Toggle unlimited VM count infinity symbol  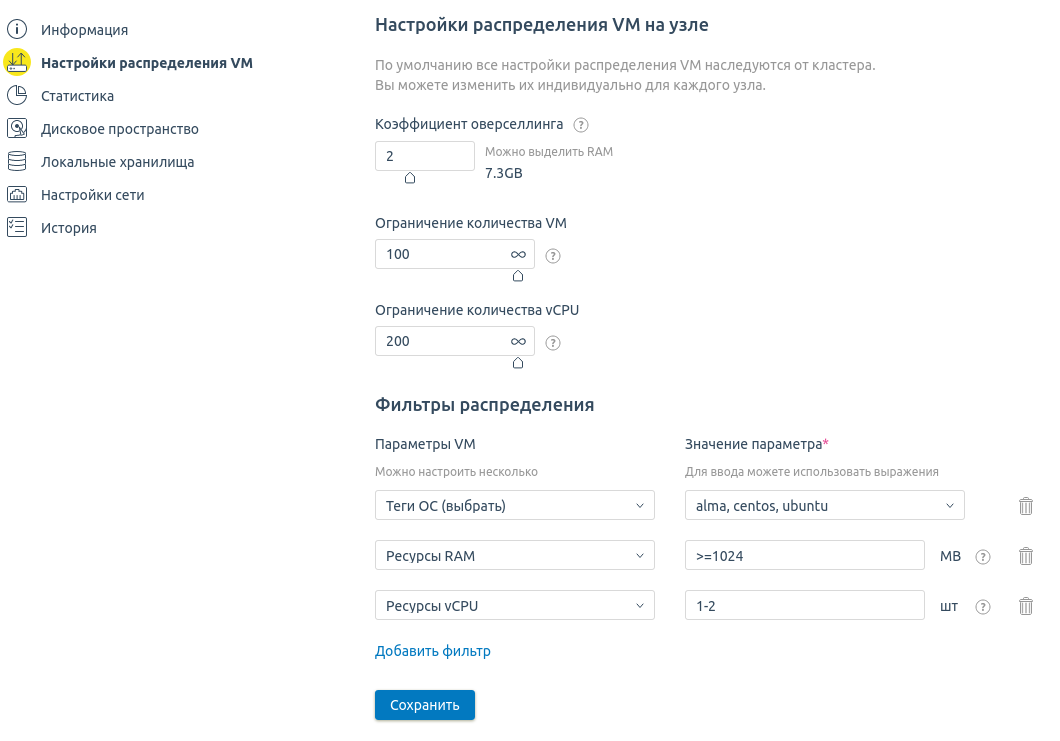[x=518, y=255]
